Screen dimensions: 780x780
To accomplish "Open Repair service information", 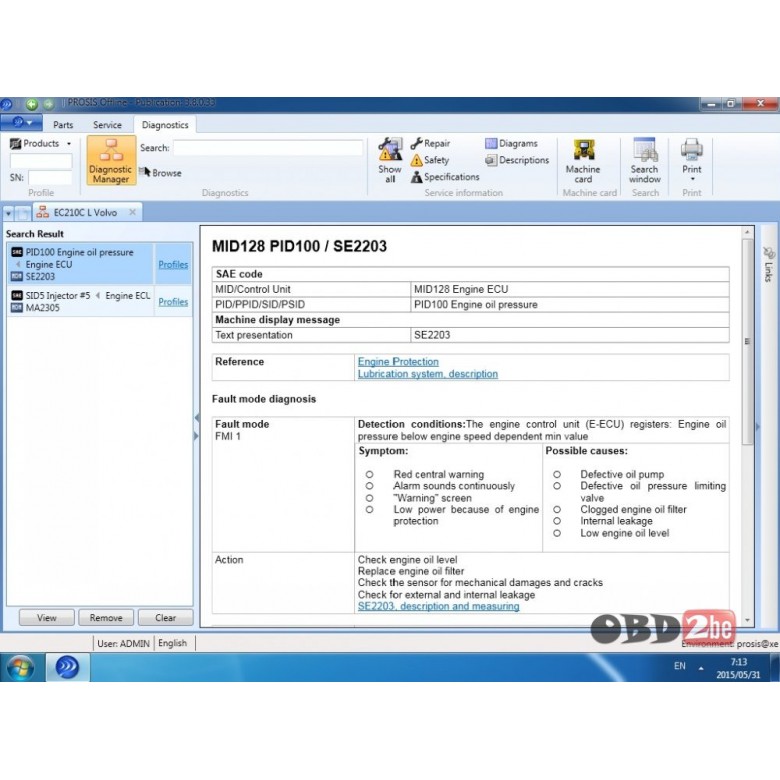I will tap(430, 143).
